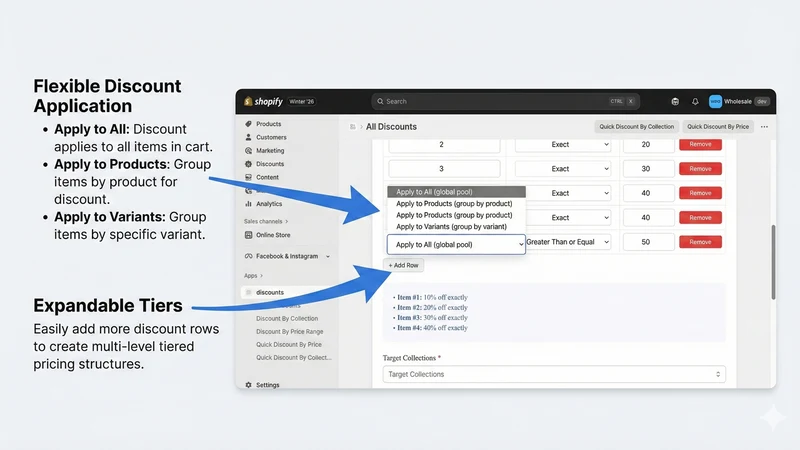The image size is (800, 450).
Task: Expand the Sales channels section
Action: pos(266,221)
